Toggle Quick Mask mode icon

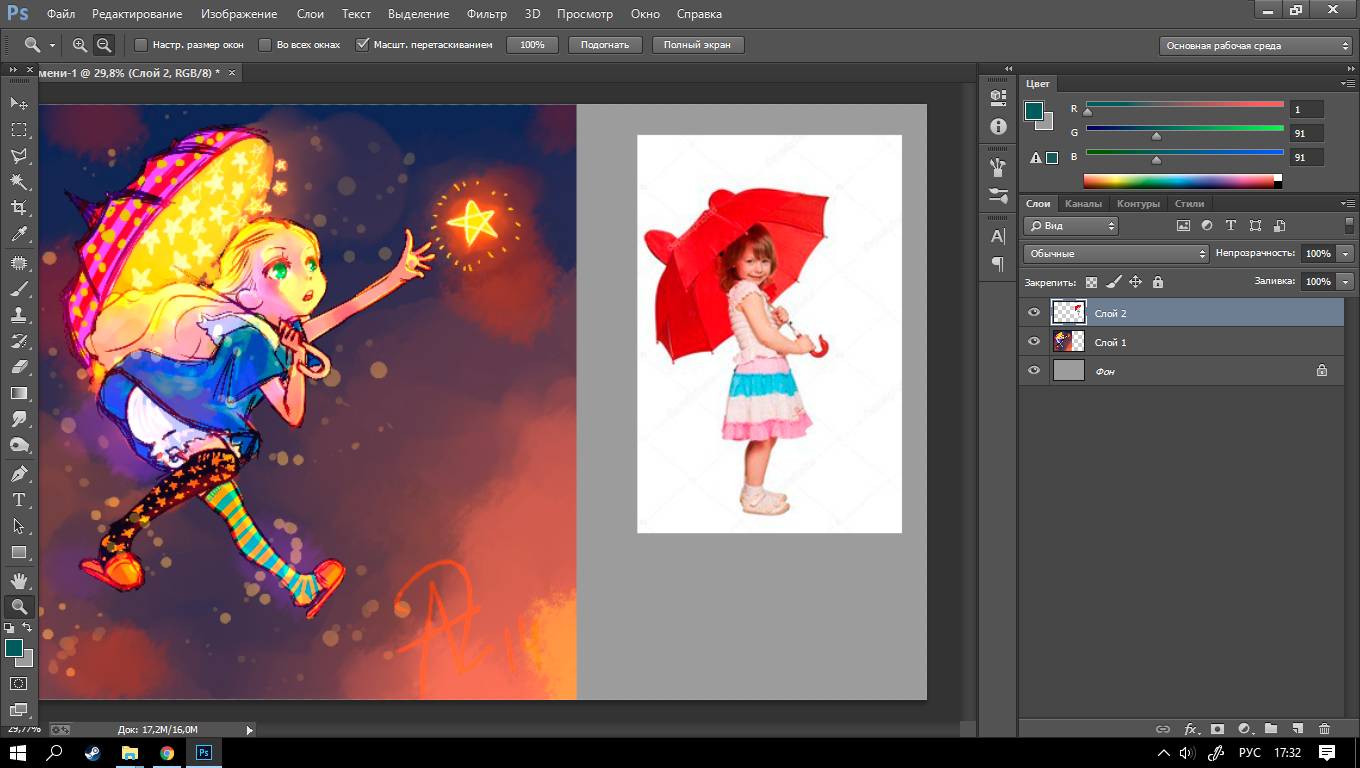19,683
